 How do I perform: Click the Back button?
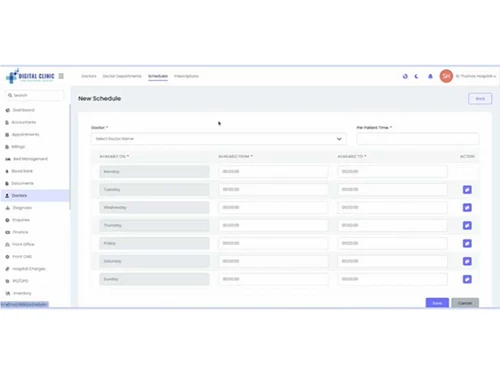[x=480, y=99]
